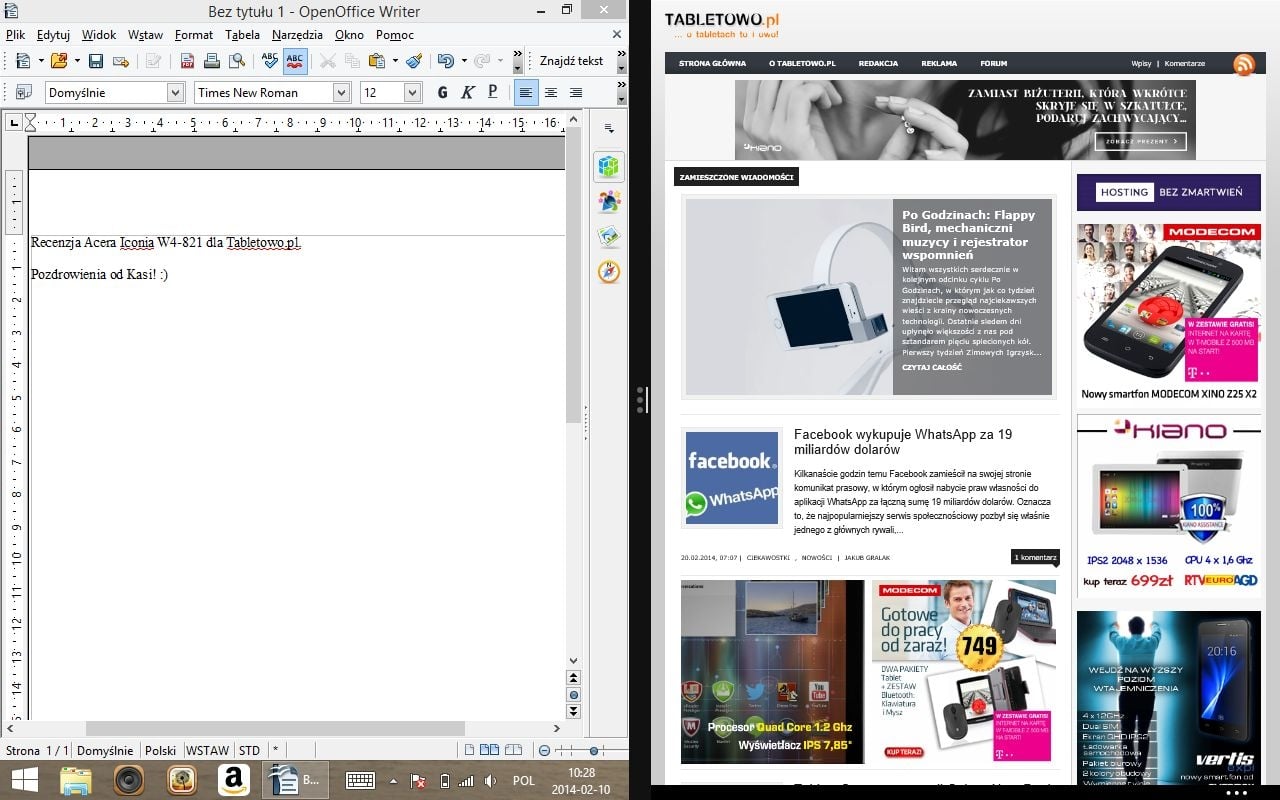Expand the font size 12 dropdown
The image size is (1280, 800).
coord(412,92)
